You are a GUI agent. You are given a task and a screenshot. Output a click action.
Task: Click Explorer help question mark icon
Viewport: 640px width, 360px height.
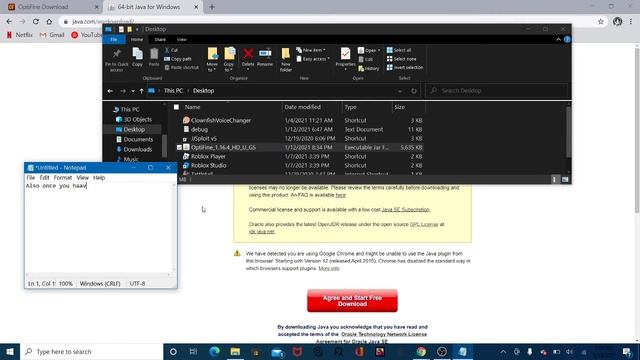click(x=567, y=39)
